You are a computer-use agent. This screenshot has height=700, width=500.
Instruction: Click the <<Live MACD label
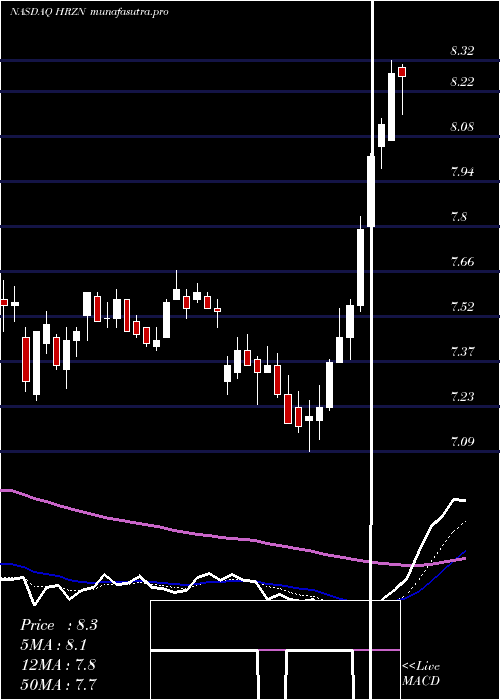pyautogui.click(x=421, y=674)
